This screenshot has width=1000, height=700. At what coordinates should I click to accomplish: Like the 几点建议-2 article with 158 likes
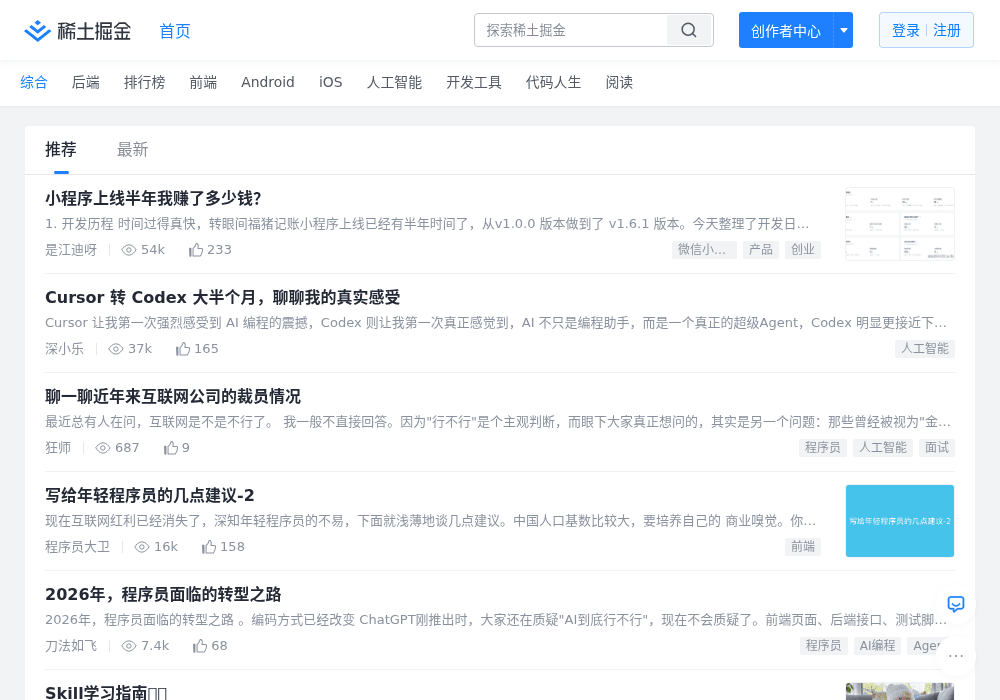pos(209,547)
